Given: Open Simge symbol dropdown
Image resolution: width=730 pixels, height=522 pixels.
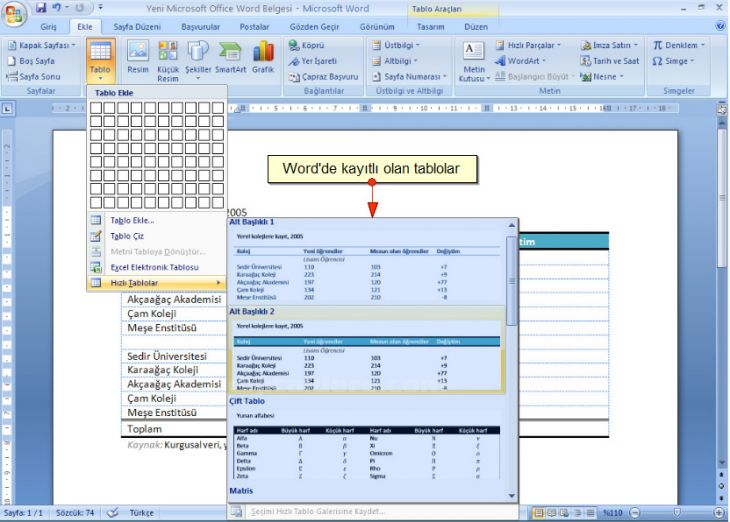Looking at the screenshot, I should [x=673, y=61].
